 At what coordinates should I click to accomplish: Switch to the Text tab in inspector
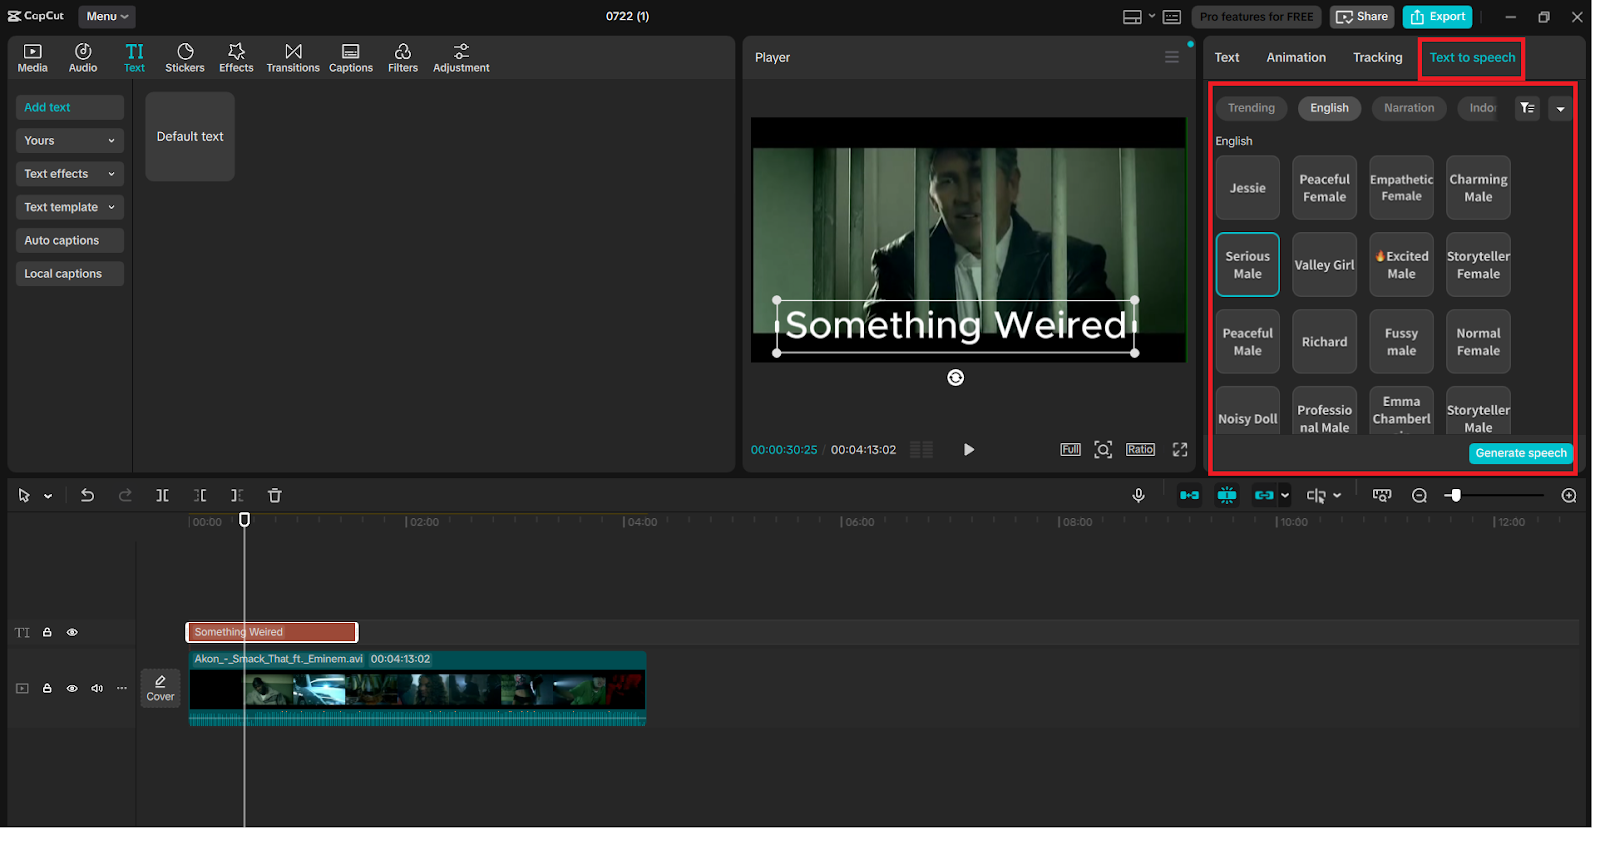[x=1227, y=57]
